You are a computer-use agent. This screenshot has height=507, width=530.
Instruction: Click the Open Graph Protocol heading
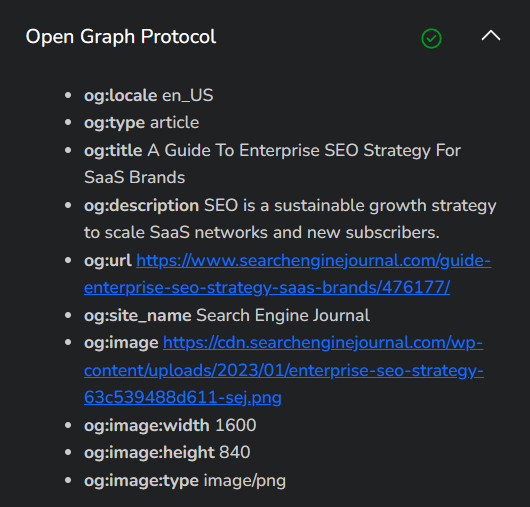(x=121, y=37)
